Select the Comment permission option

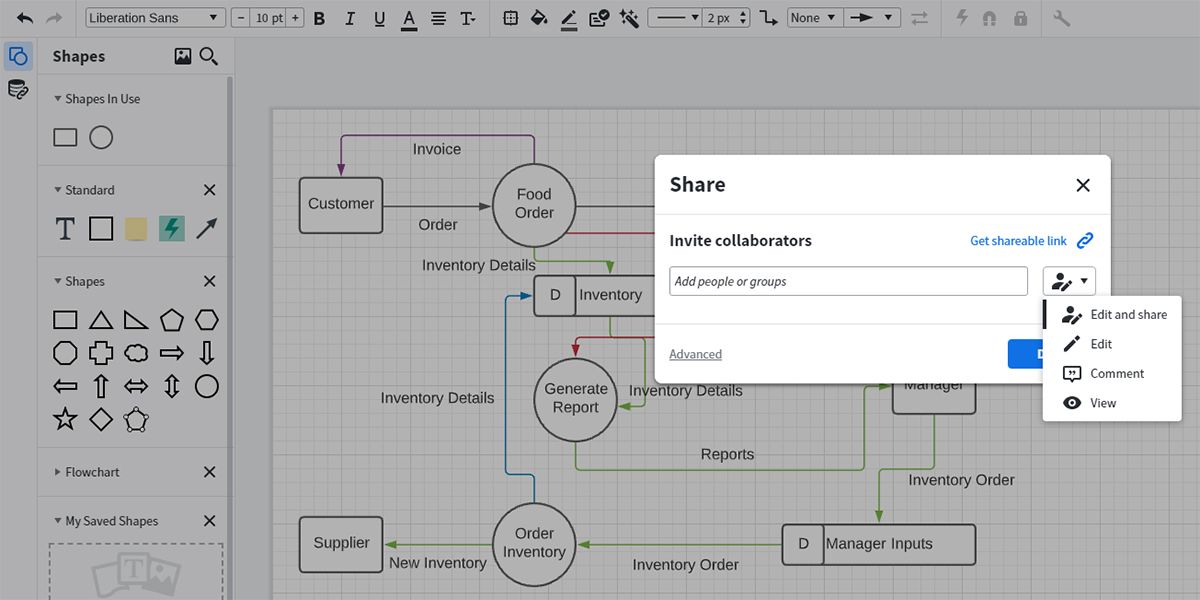click(x=1116, y=373)
